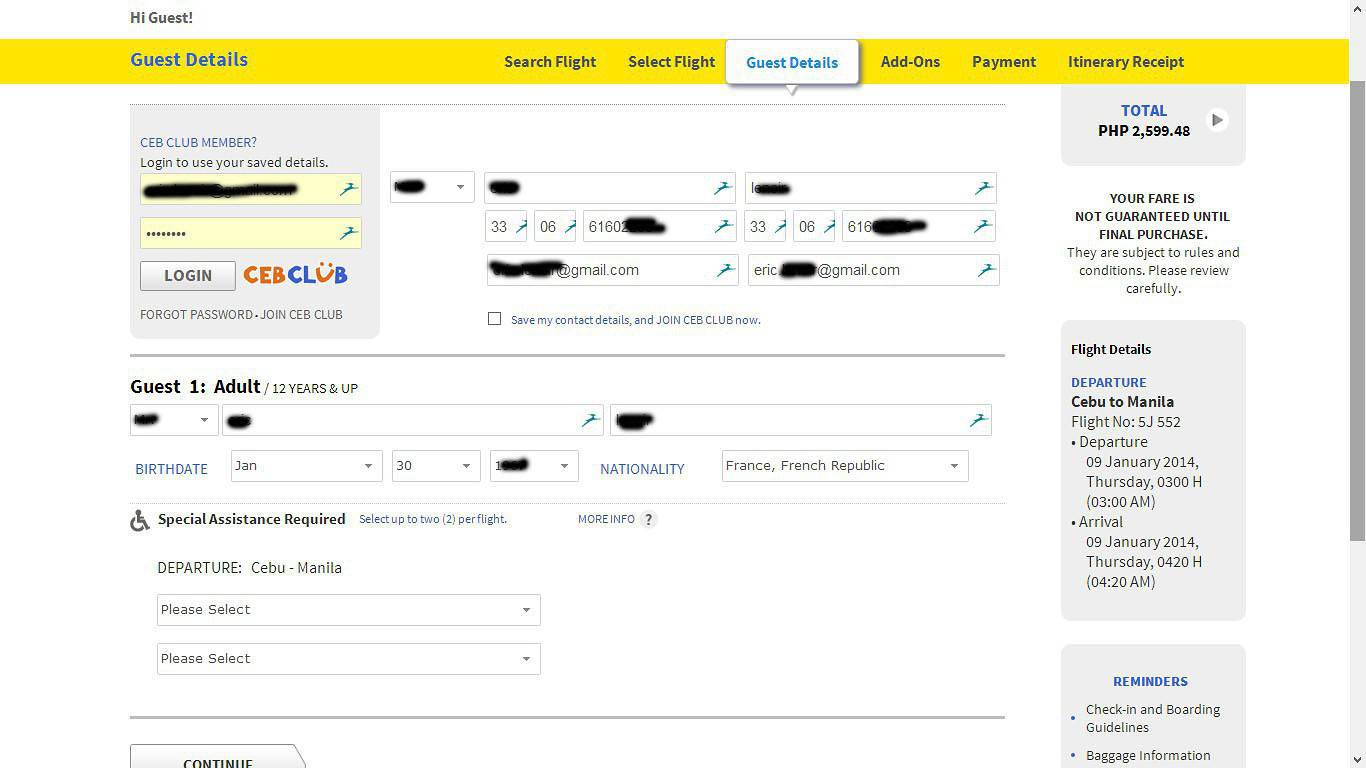Screen dimensions: 1366x768
Task: Select the Guest Details step tab
Action: (x=792, y=62)
